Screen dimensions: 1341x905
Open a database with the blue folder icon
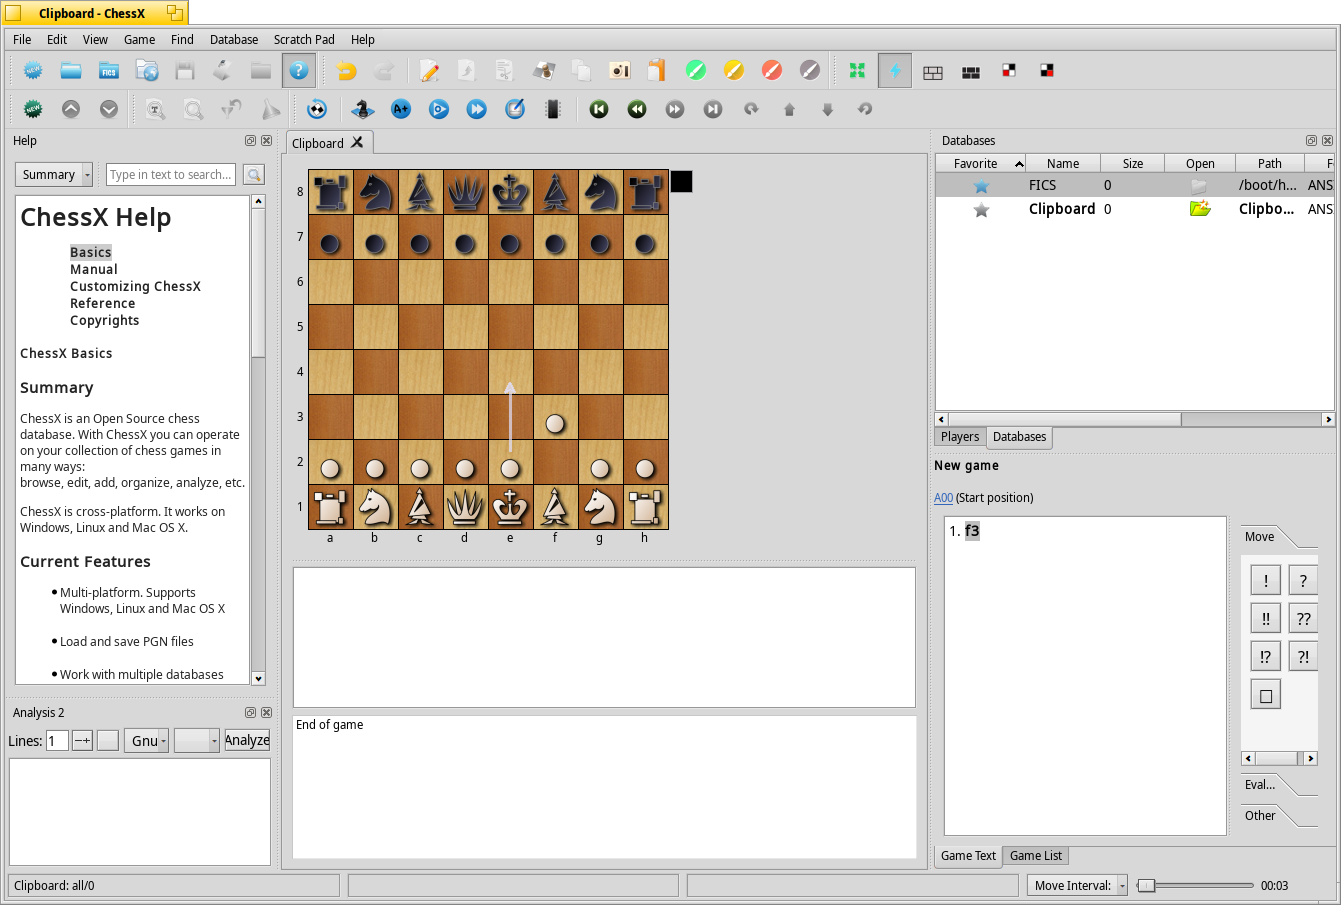click(71, 71)
